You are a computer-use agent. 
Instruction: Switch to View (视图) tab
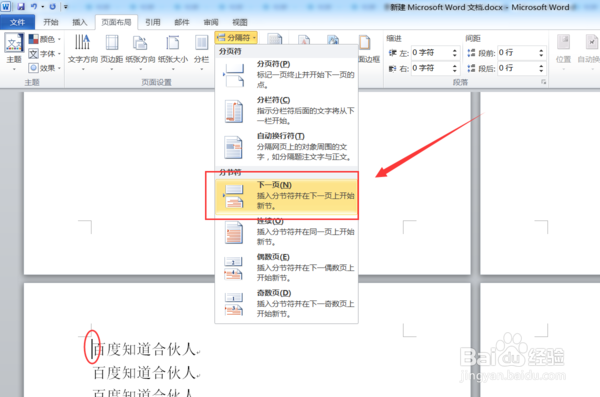[240, 22]
